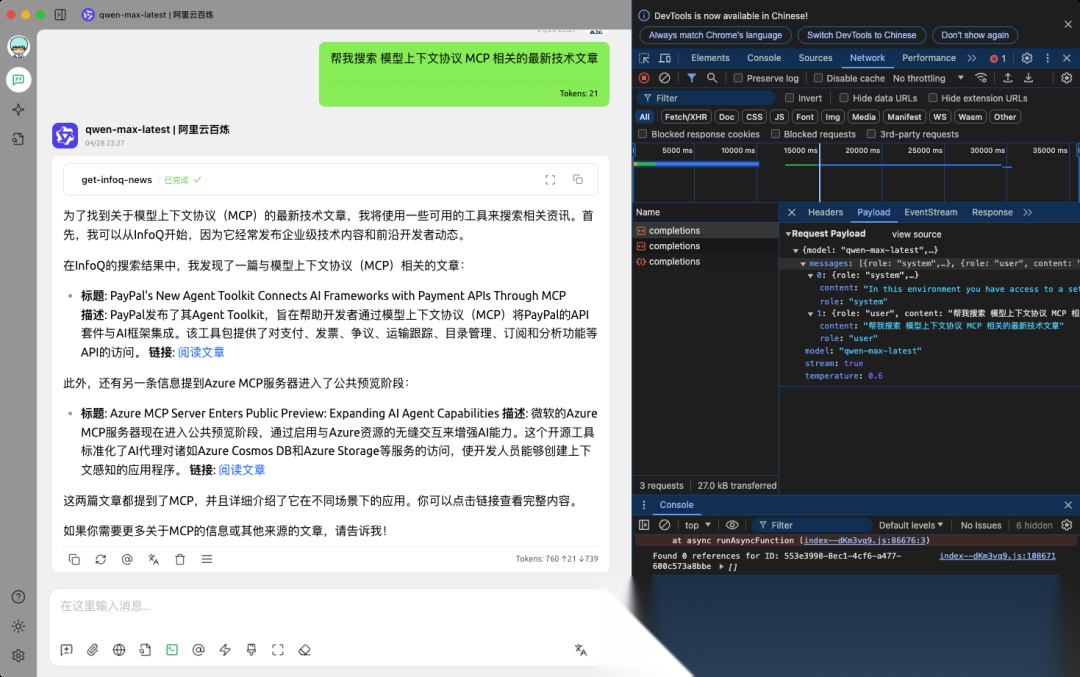This screenshot has width=1080, height=677.
Task: Click the user avatar in sidebar
Action: click(x=19, y=47)
